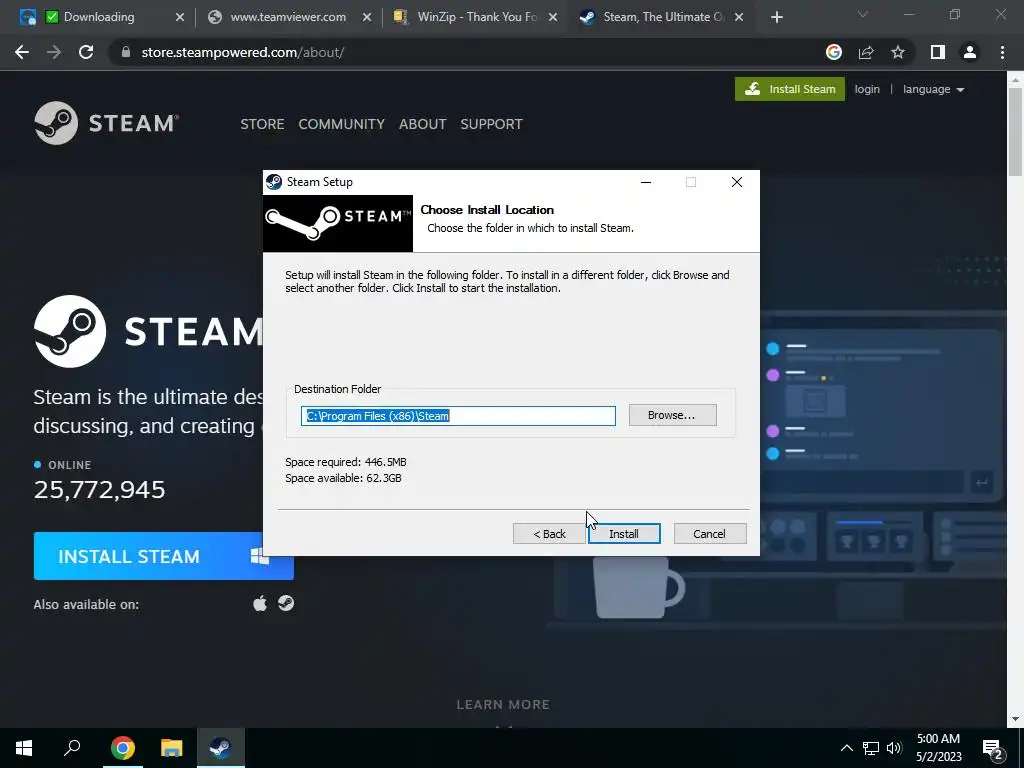Image resolution: width=1024 pixels, height=768 pixels.
Task: Open the login link on Steam page
Action: [867, 89]
